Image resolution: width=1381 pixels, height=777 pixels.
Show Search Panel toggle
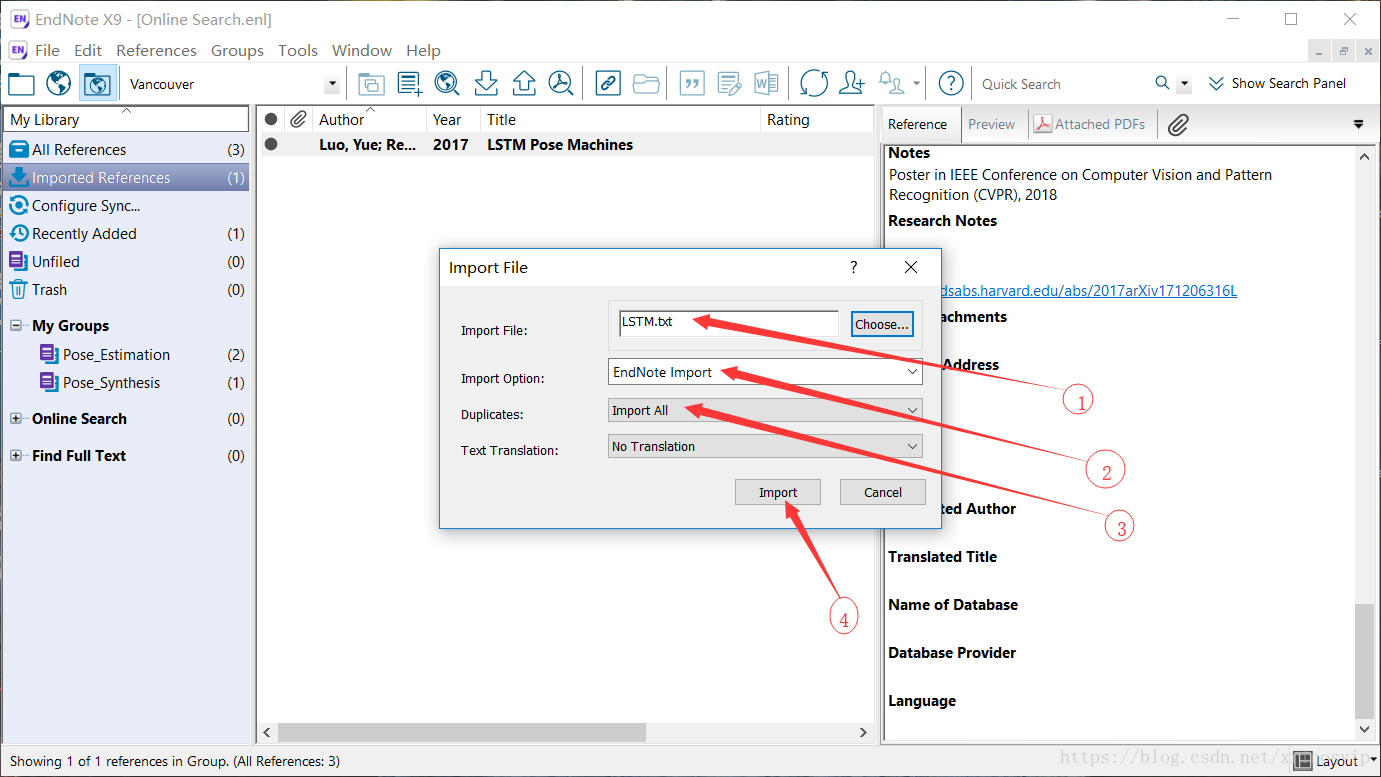(1278, 84)
